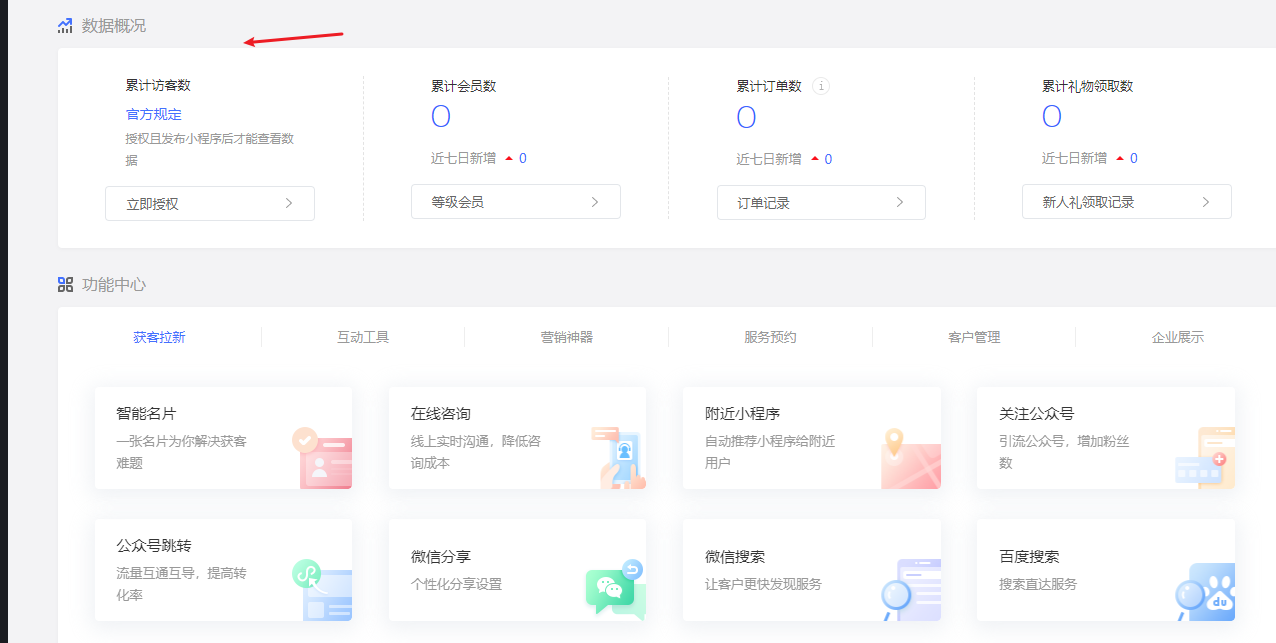Open the 累计订单数 info icon
The height and width of the screenshot is (643, 1276).
821,86
